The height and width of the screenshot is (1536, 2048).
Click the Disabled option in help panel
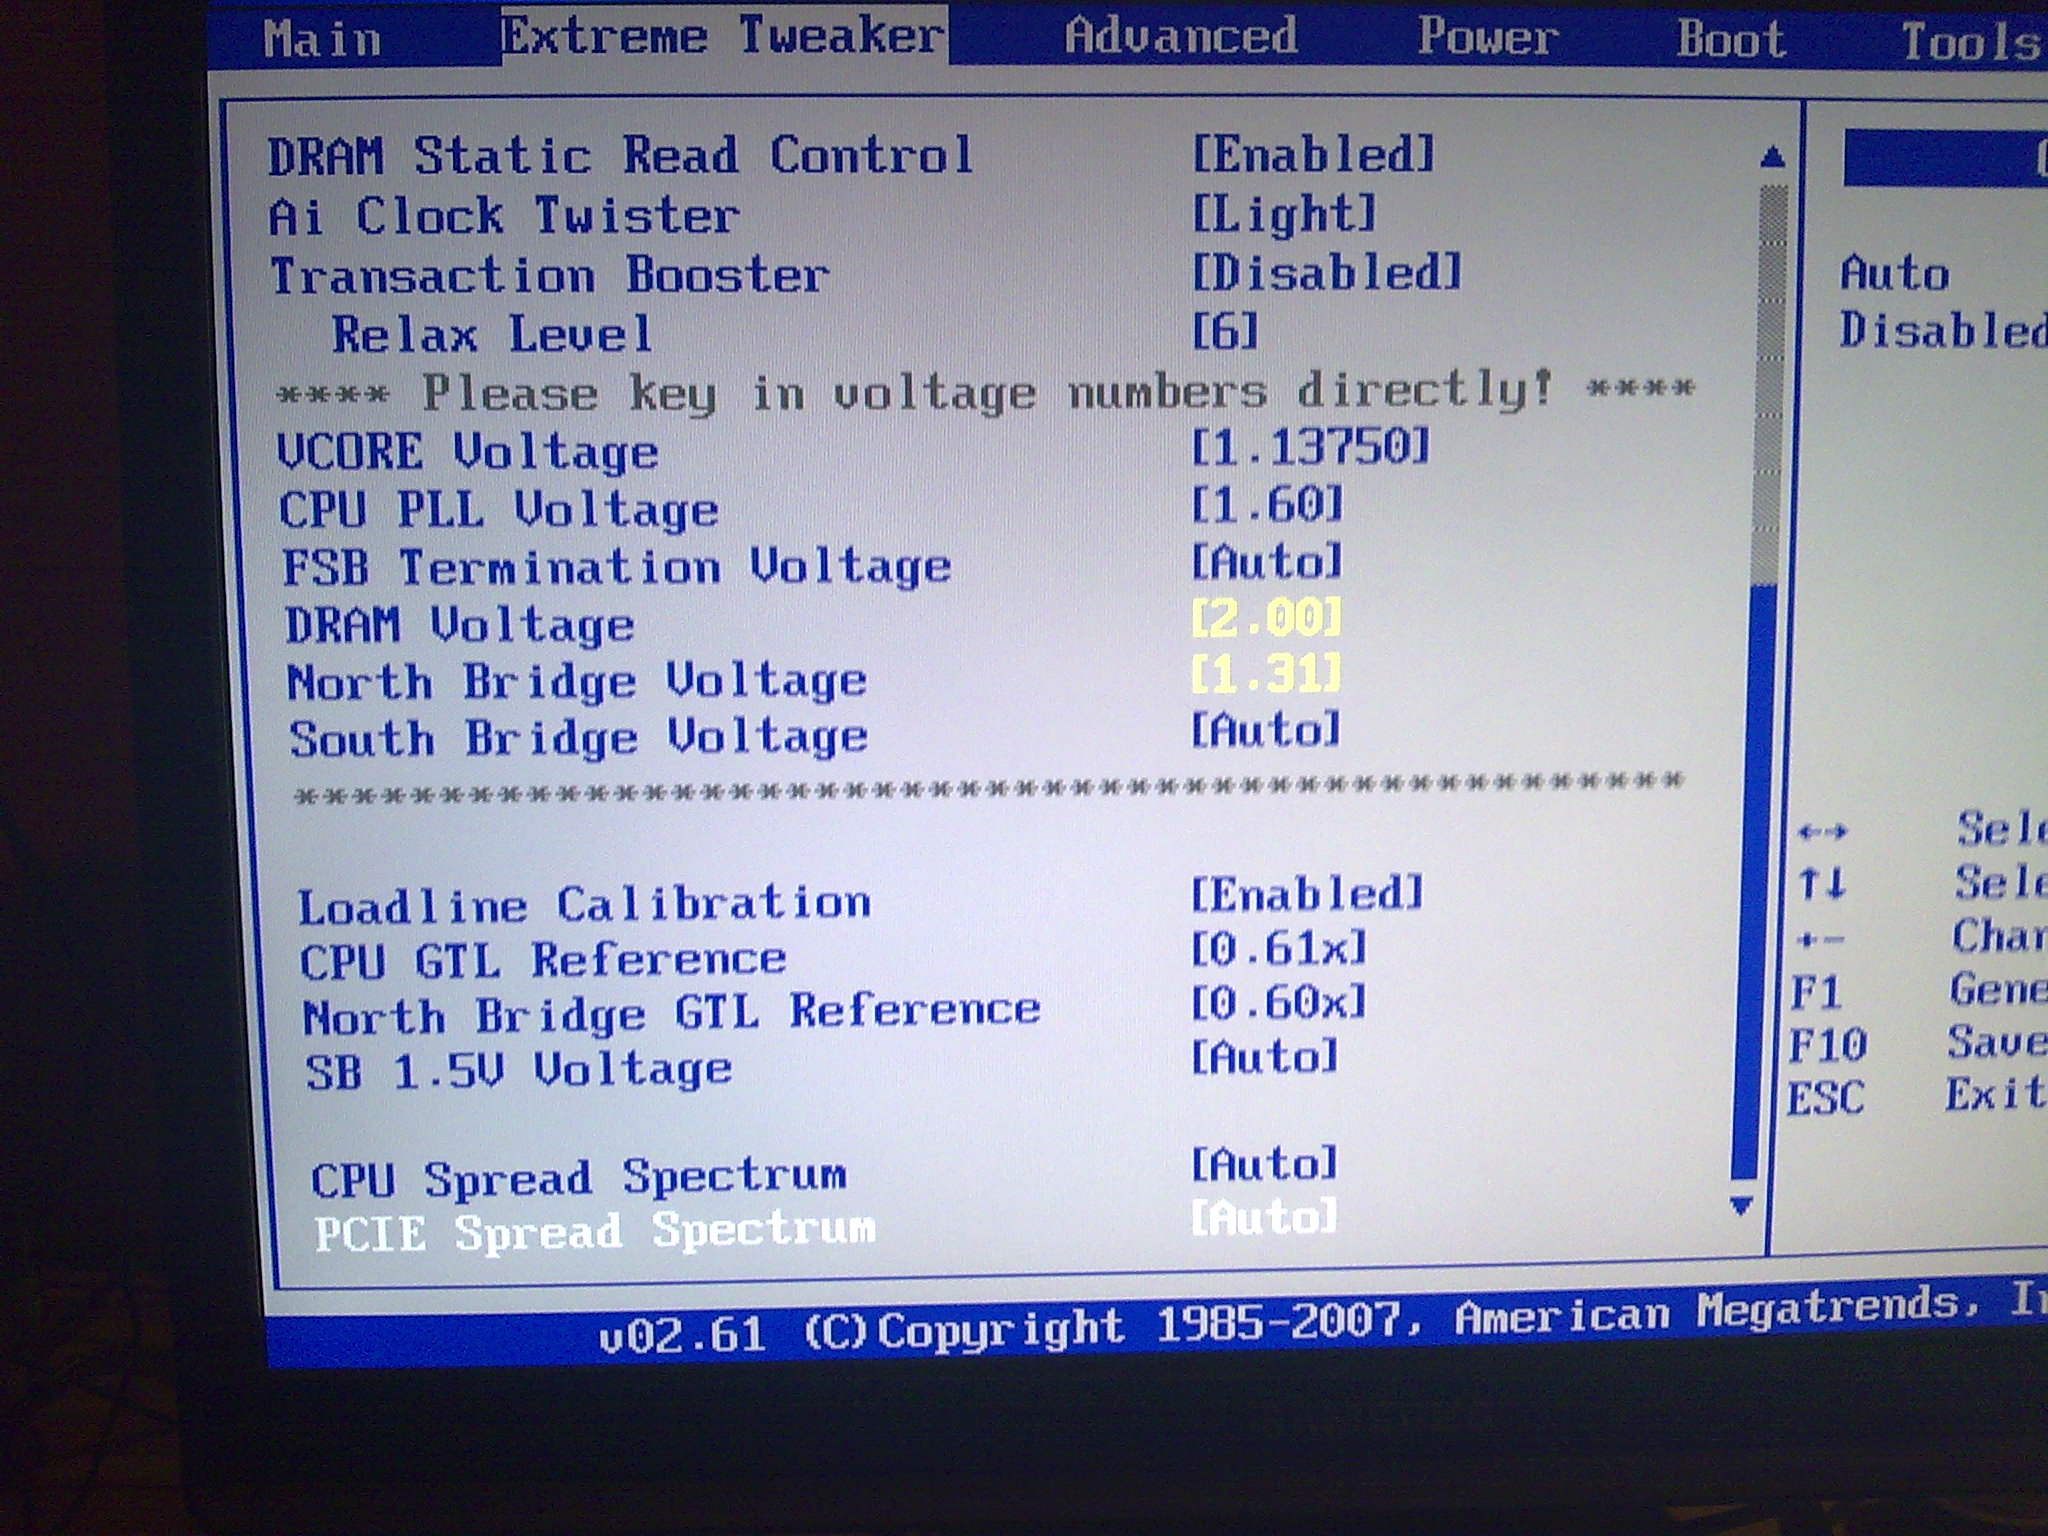pos(1942,331)
